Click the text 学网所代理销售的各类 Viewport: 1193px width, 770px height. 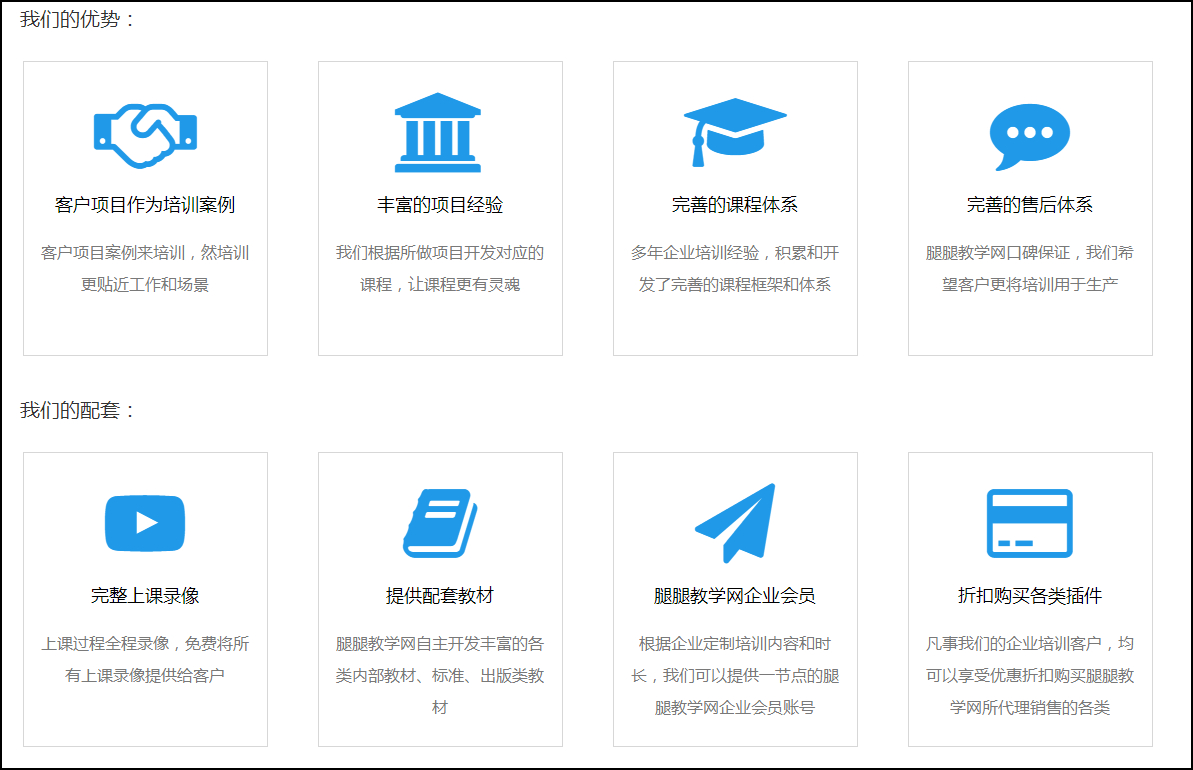pyautogui.click(x=1029, y=708)
